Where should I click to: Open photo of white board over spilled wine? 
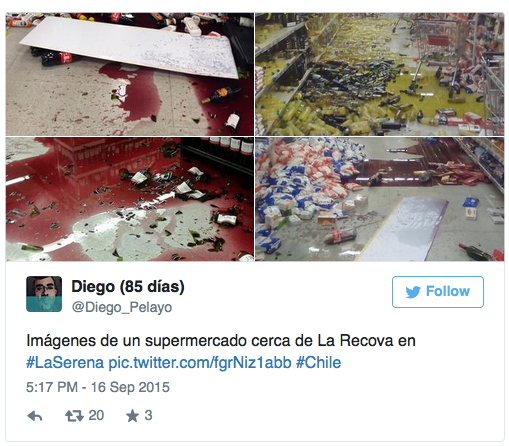point(130,74)
